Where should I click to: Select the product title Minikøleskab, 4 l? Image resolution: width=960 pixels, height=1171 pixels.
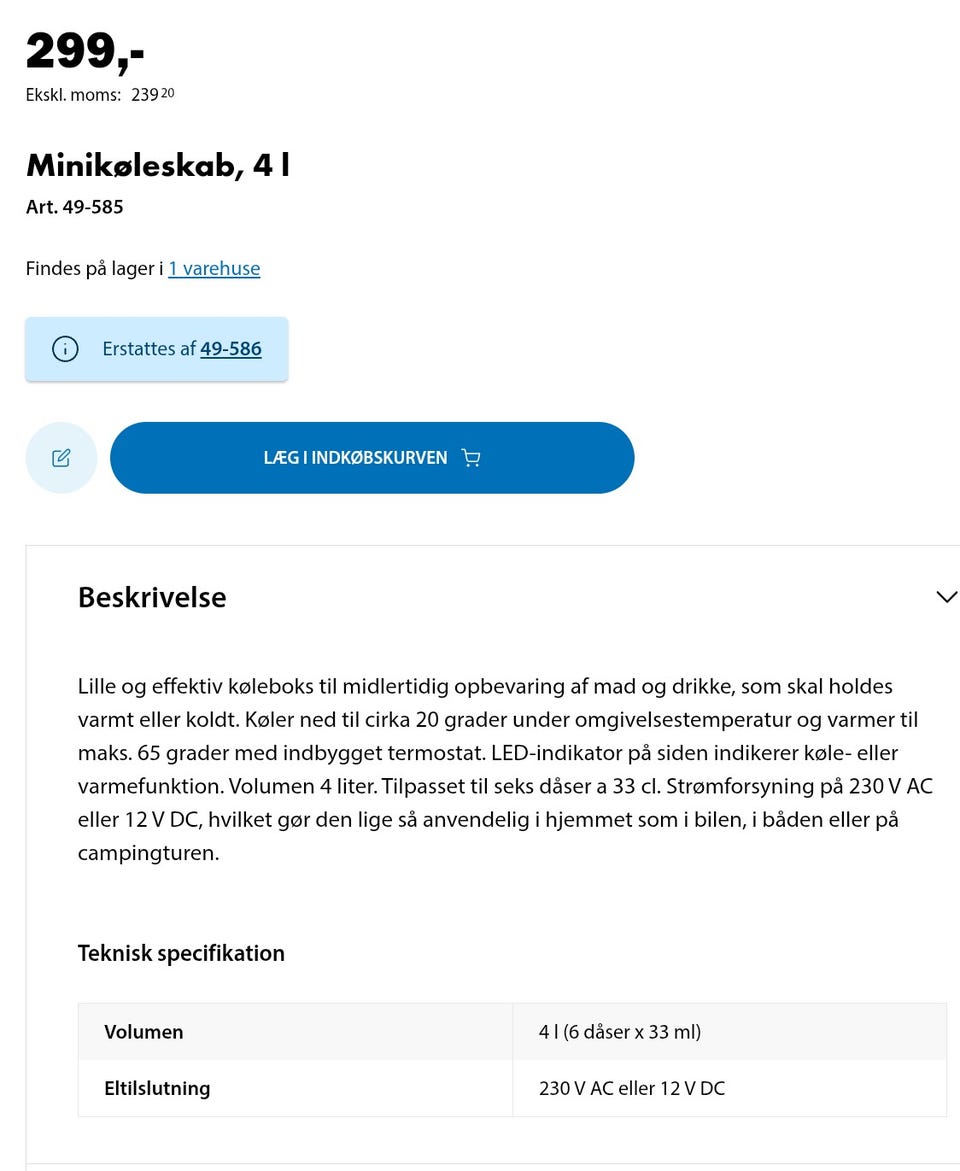(157, 165)
